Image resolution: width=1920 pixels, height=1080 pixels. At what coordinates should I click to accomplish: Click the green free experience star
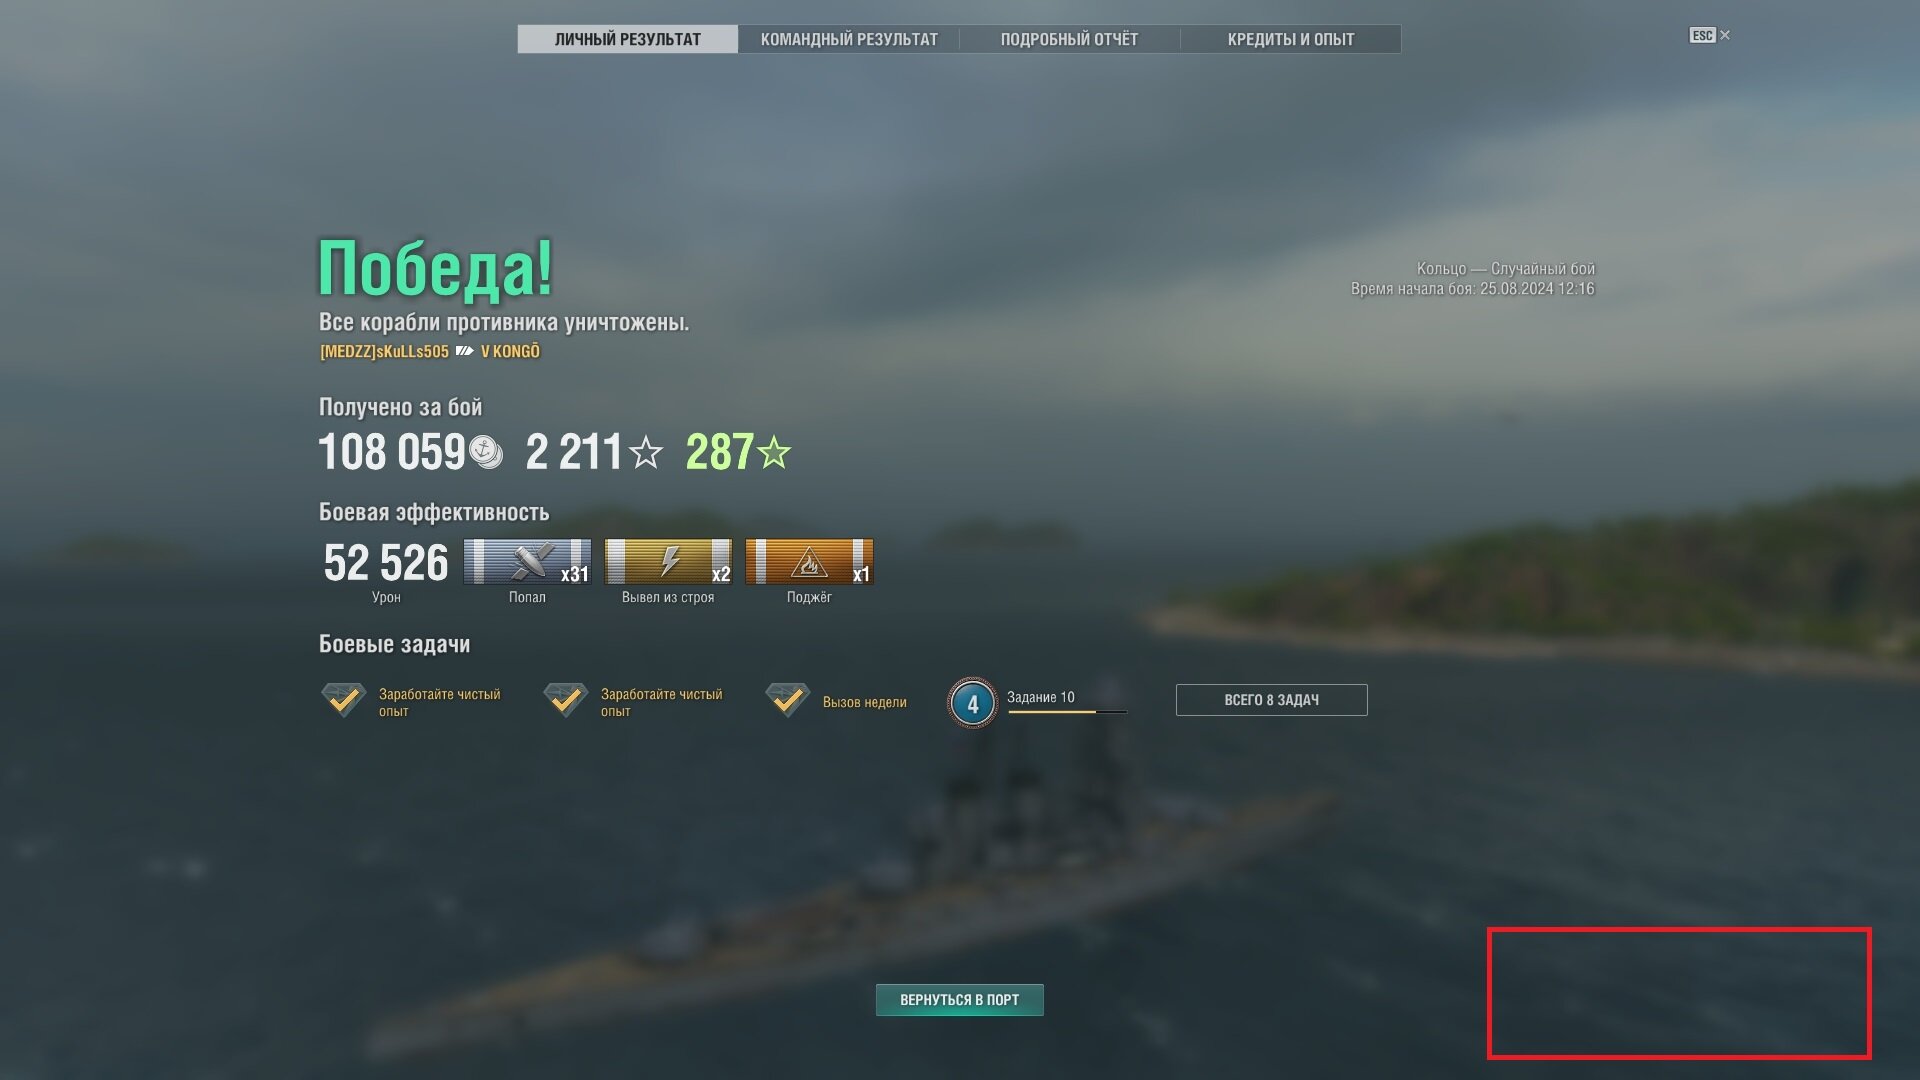(x=774, y=452)
